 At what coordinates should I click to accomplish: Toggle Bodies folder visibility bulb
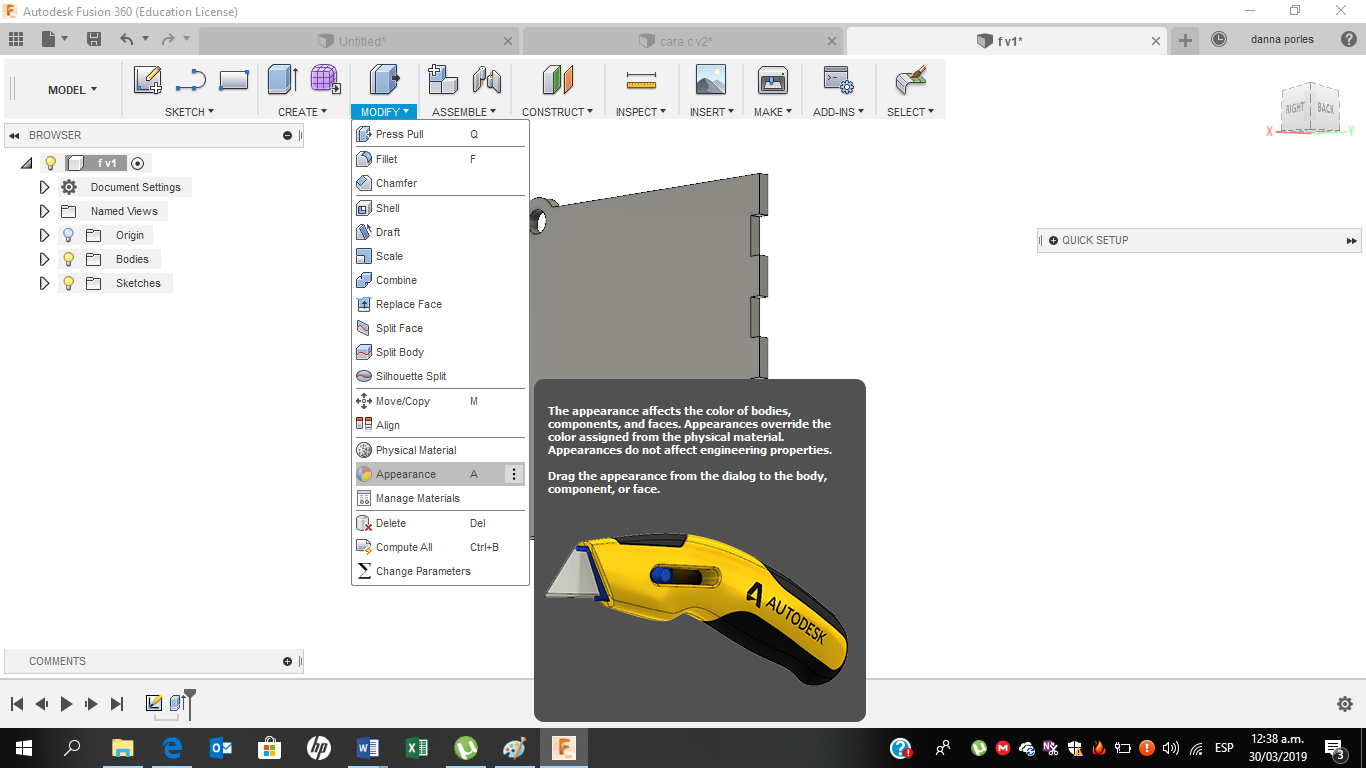pyautogui.click(x=68, y=259)
